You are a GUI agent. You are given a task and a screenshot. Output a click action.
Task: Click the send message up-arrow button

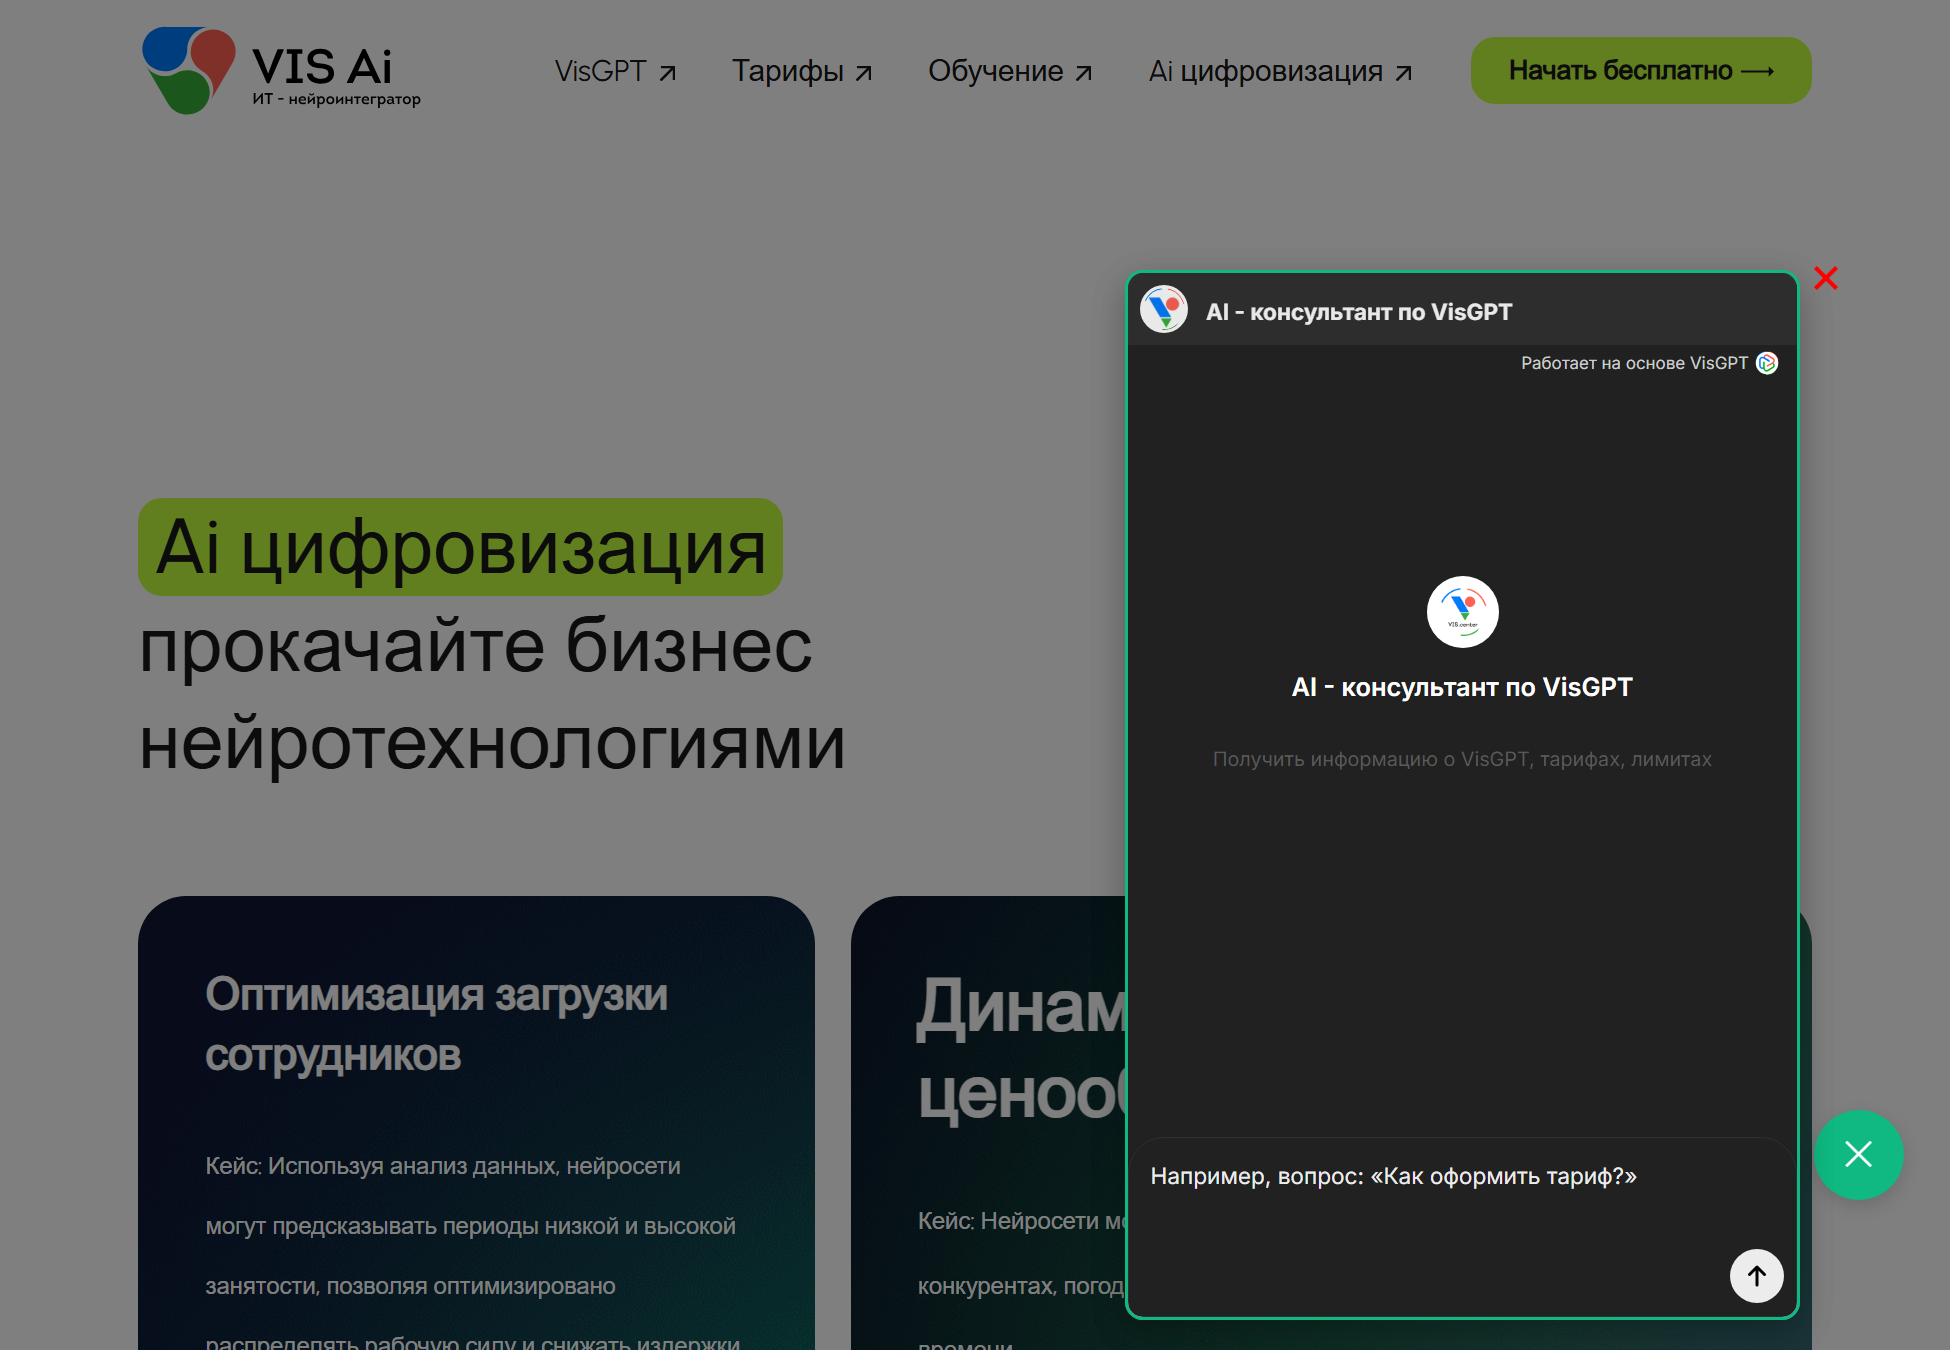(1756, 1276)
